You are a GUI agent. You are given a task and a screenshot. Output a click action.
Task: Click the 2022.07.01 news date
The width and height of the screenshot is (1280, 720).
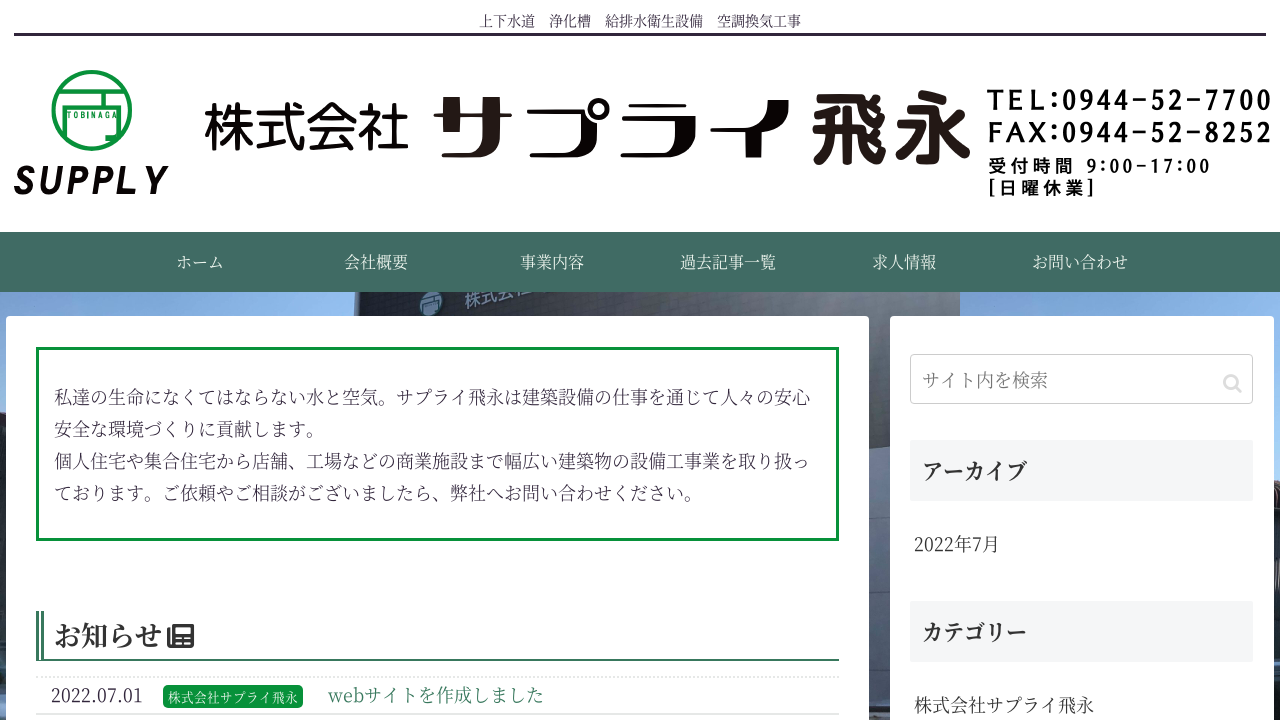[97, 695]
